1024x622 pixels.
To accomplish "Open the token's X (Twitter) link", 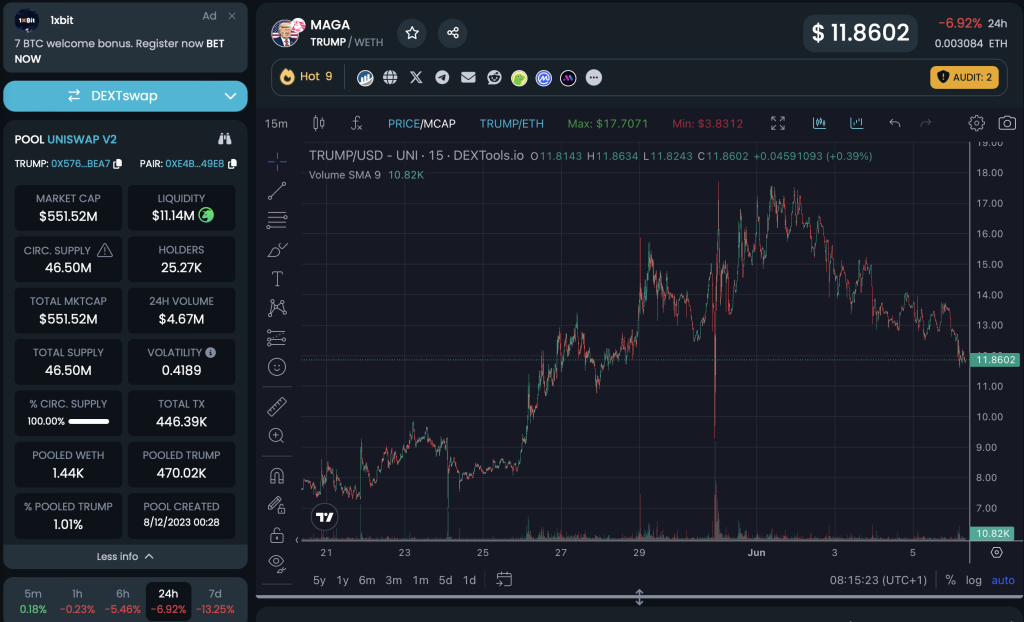I will pos(416,77).
